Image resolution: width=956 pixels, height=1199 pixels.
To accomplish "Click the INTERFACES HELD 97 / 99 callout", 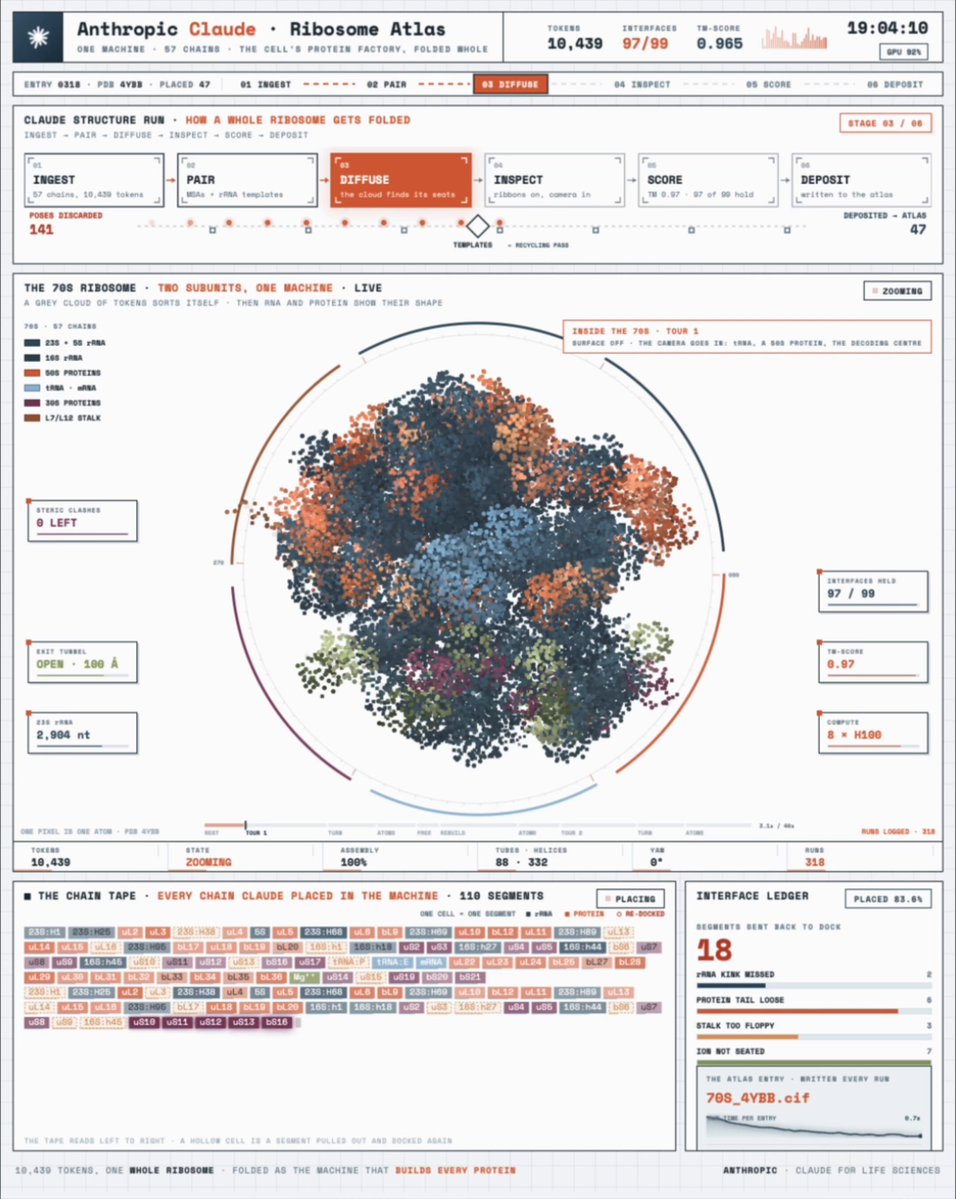I will [x=873, y=591].
